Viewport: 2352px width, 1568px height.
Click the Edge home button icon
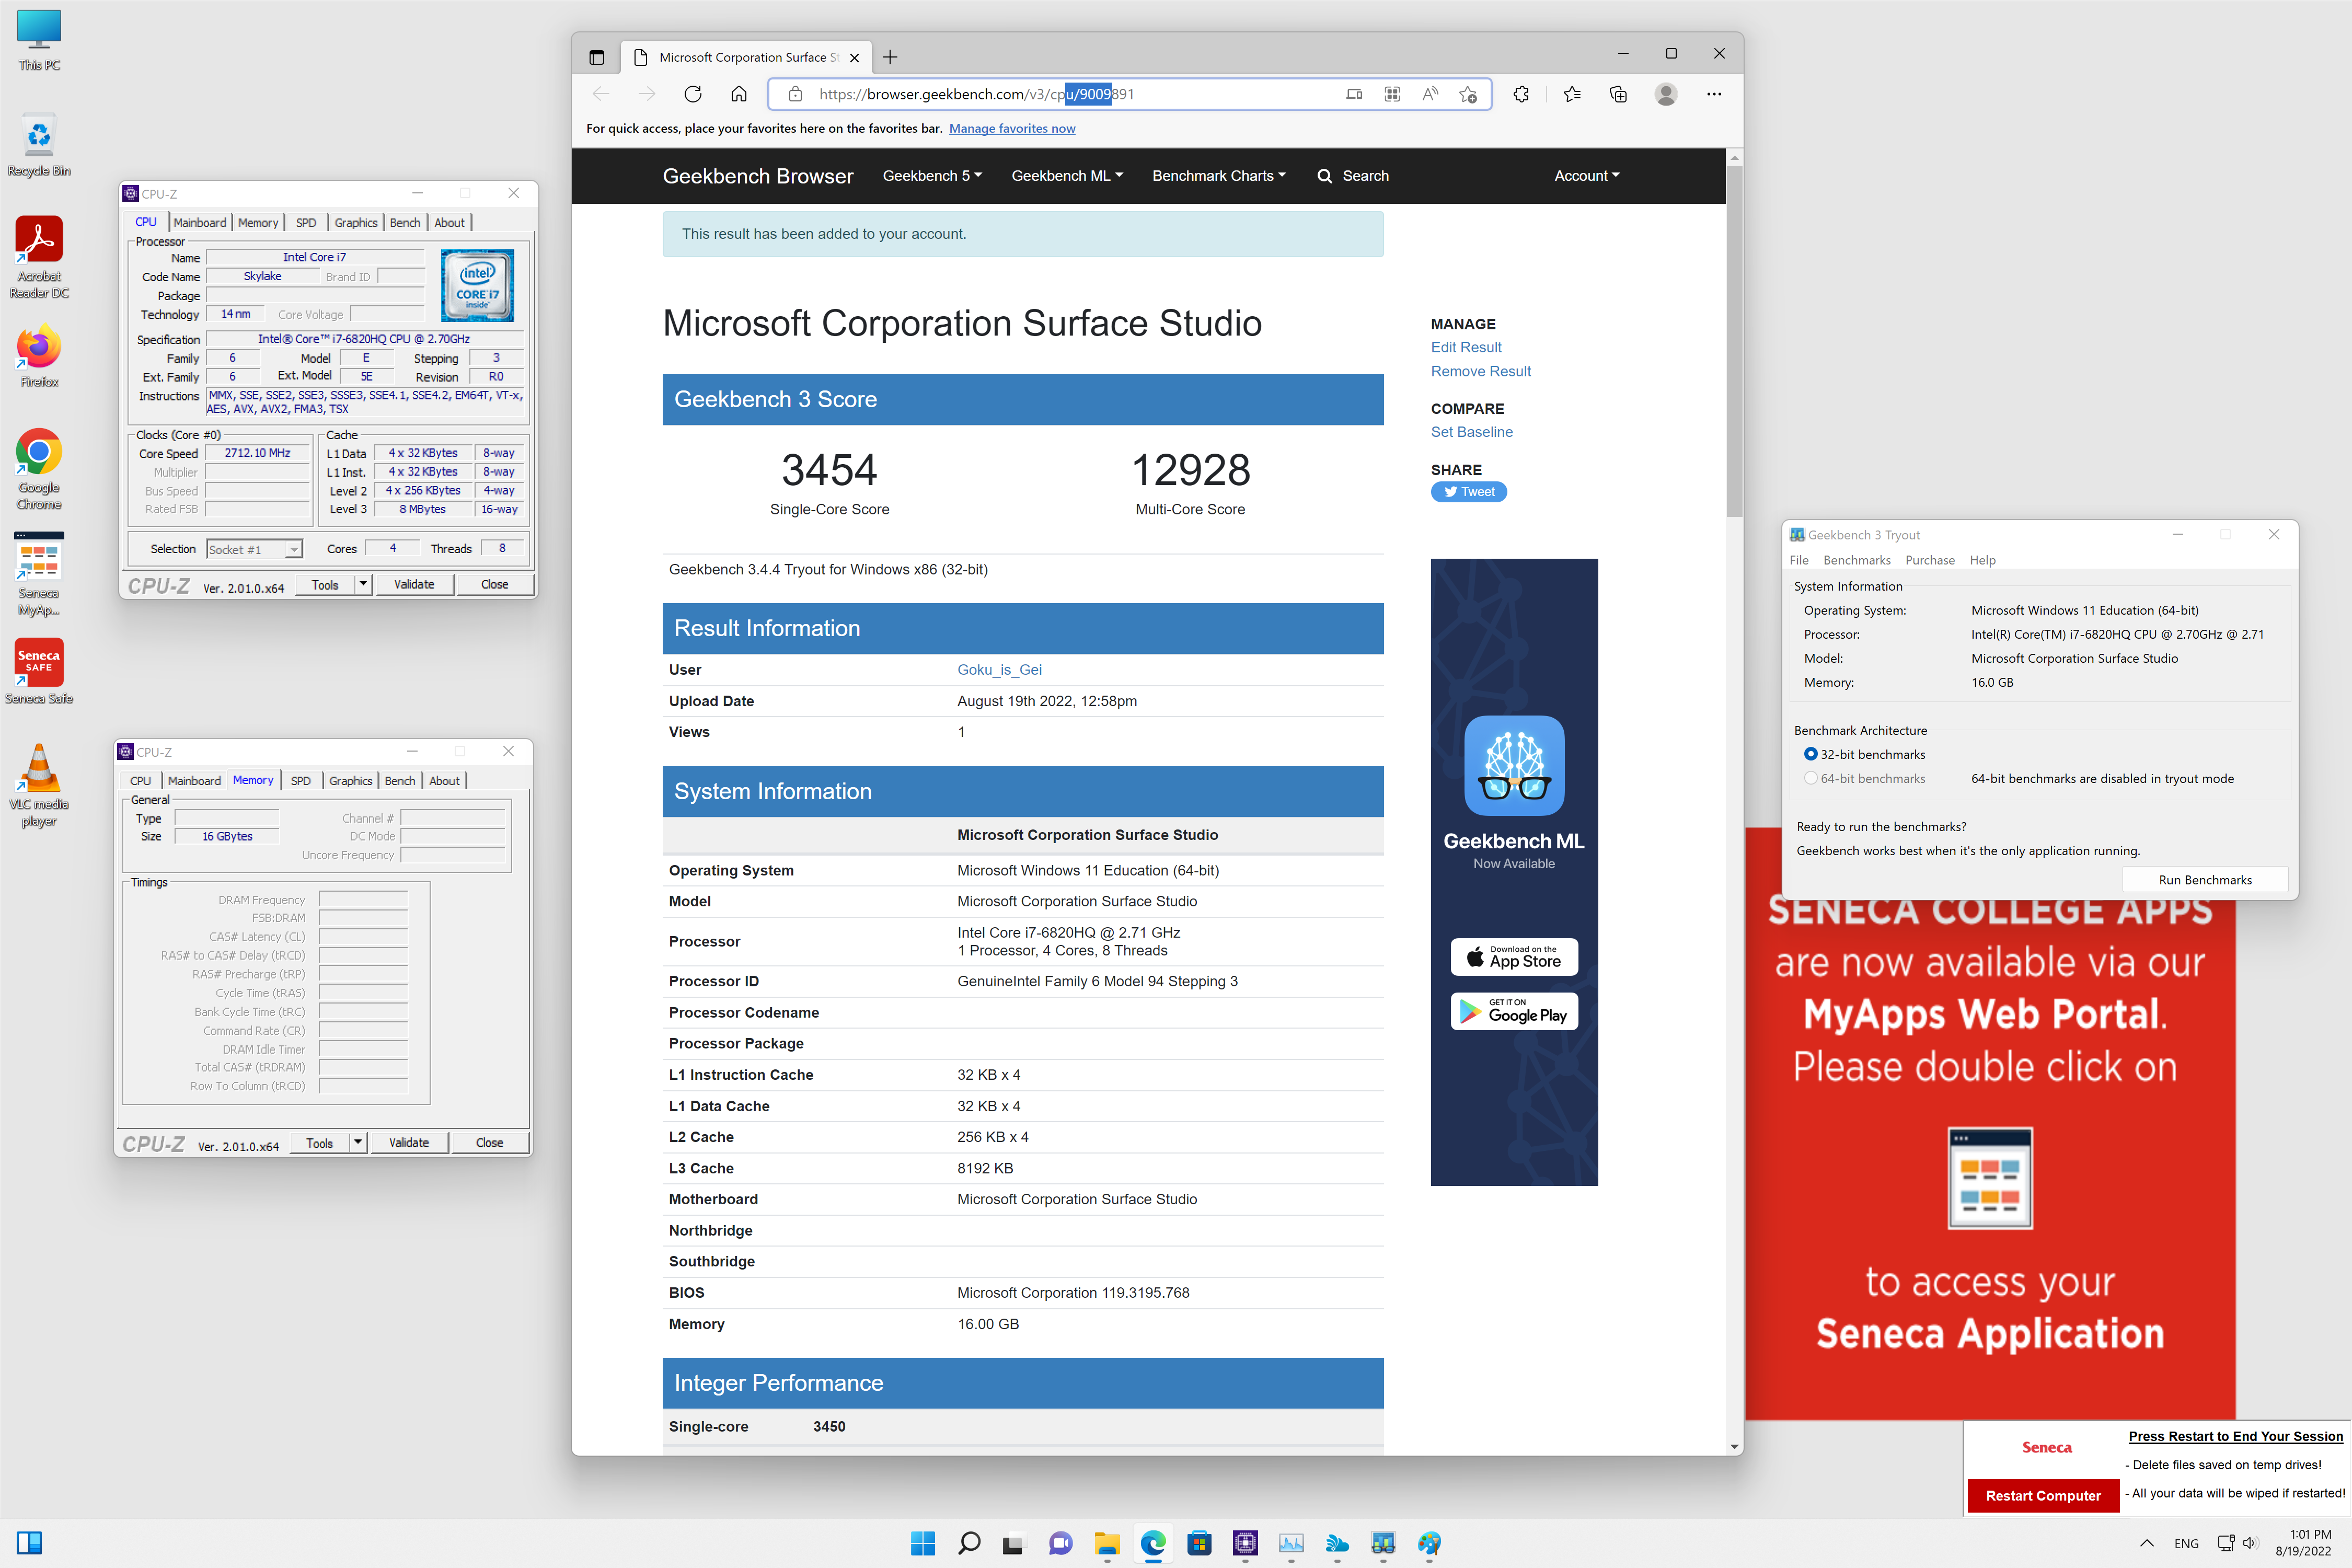(x=738, y=94)
